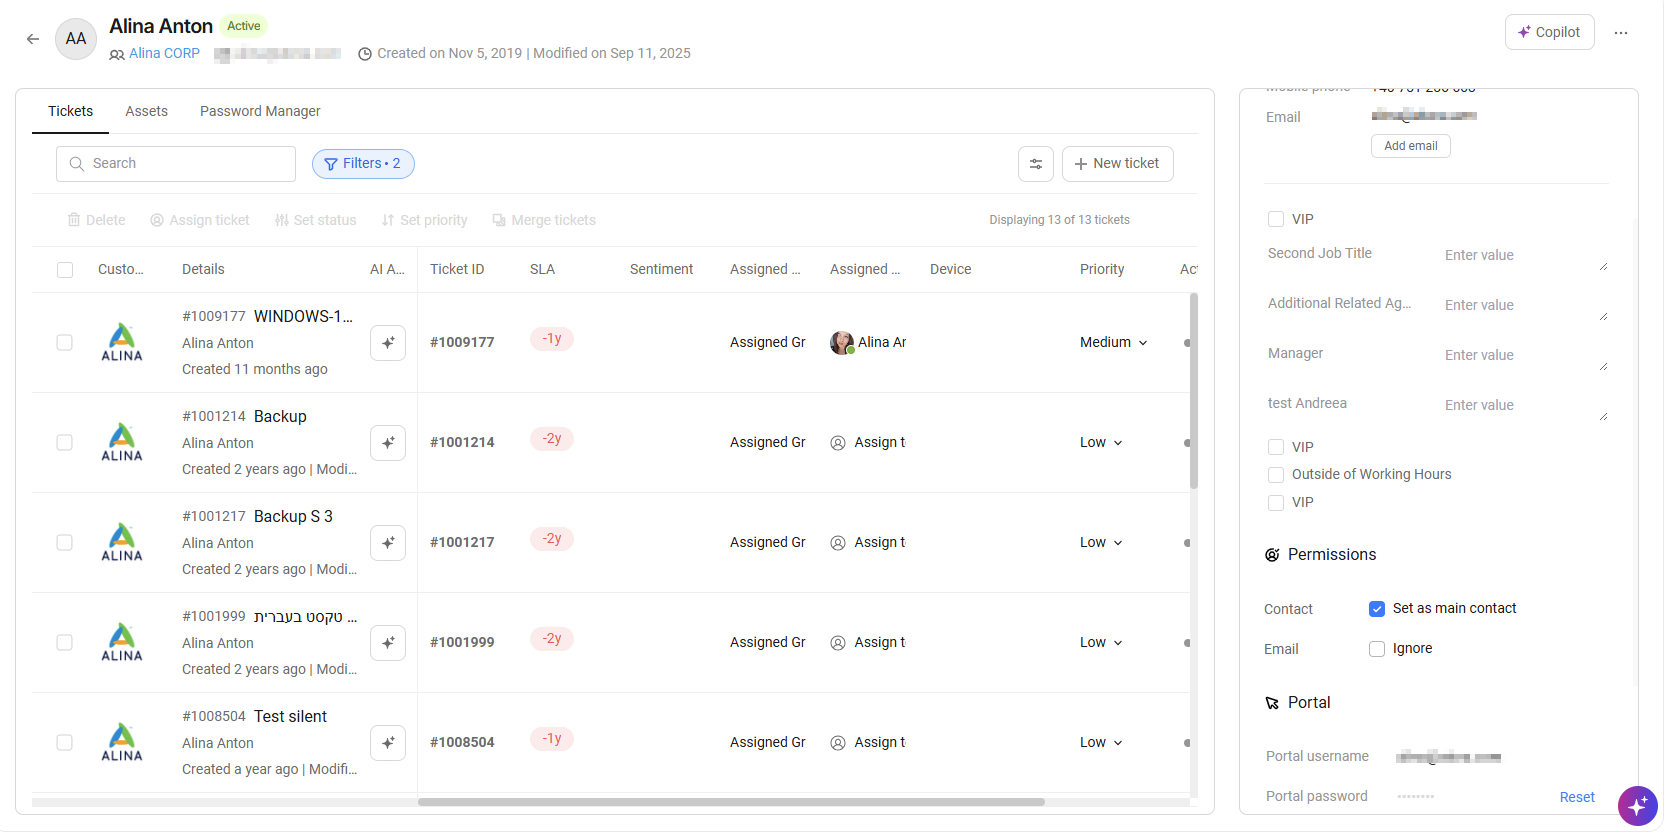Create a New ticket

tap(1117, 164)
